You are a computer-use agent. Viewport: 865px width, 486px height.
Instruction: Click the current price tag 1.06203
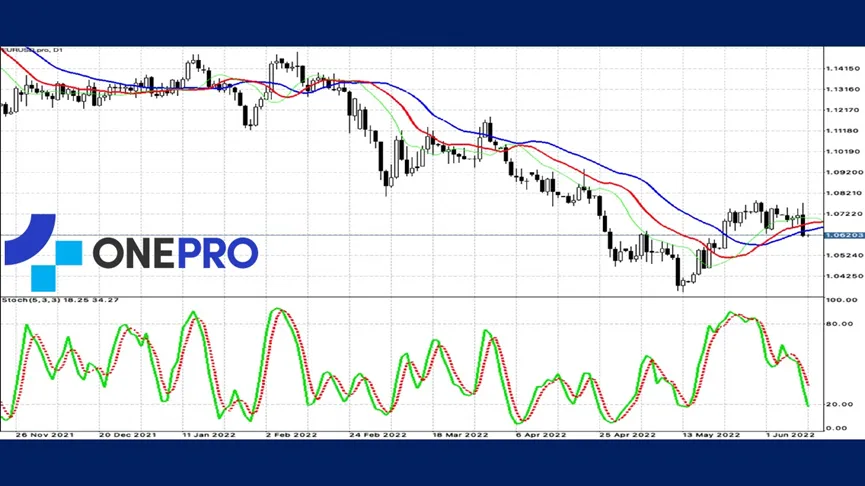pos(844,235)
